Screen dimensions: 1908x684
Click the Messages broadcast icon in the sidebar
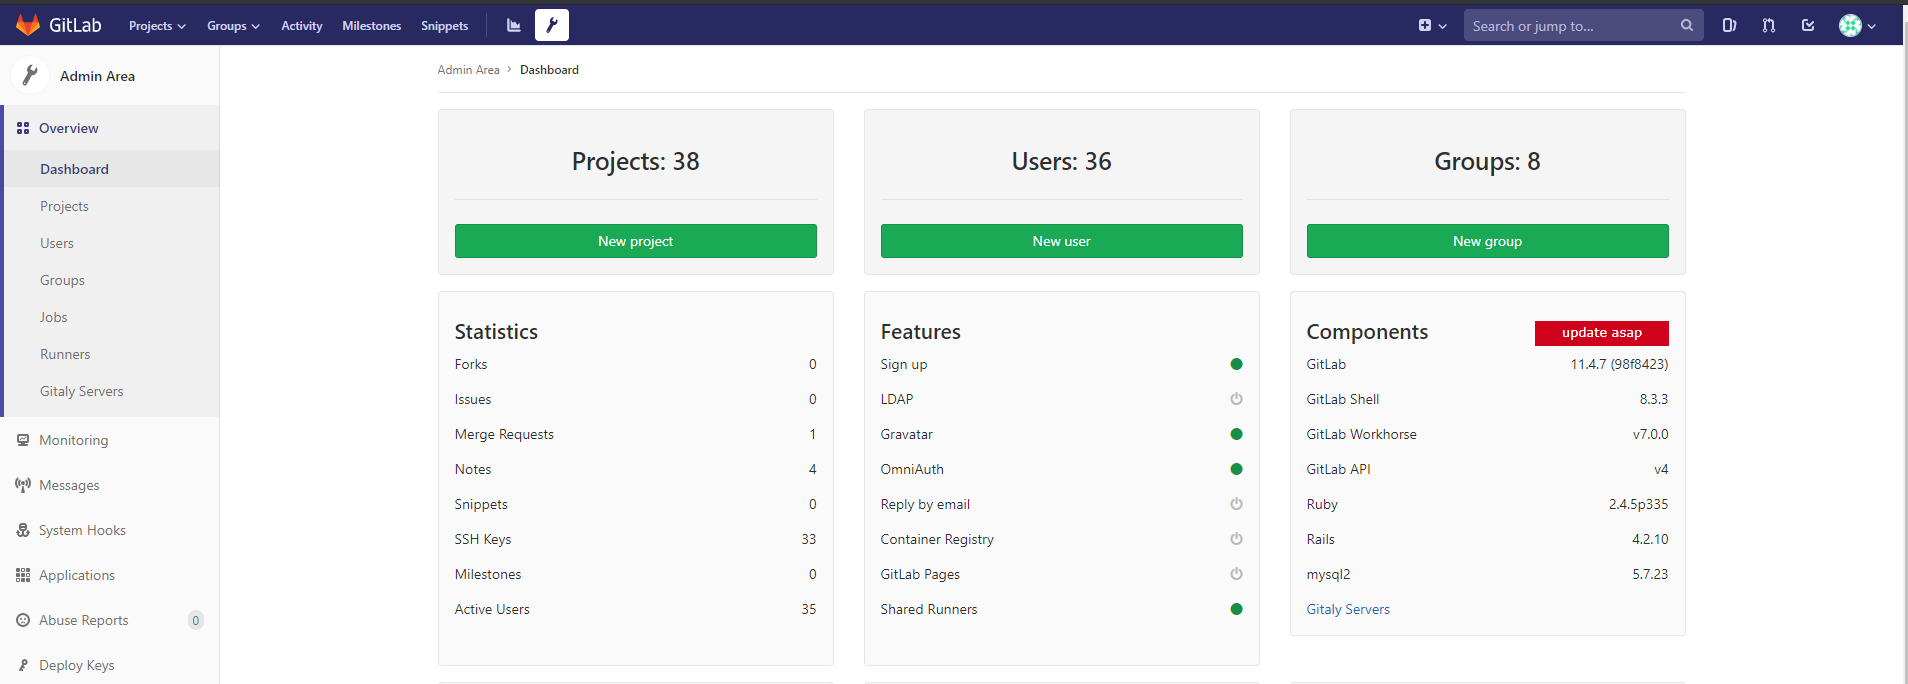(x=23, y=485)
